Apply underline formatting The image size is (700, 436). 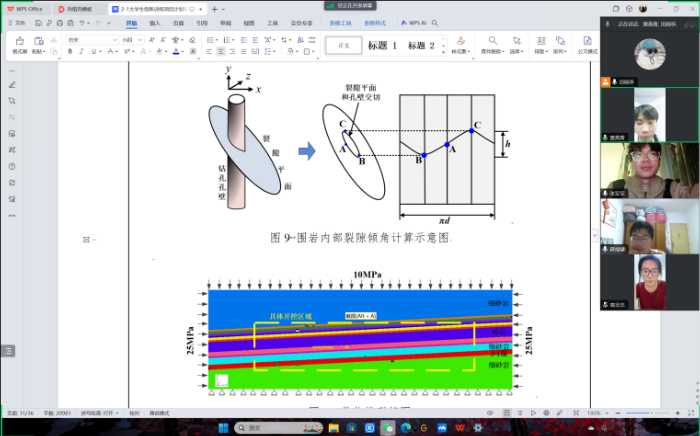(x=94, y=51)
